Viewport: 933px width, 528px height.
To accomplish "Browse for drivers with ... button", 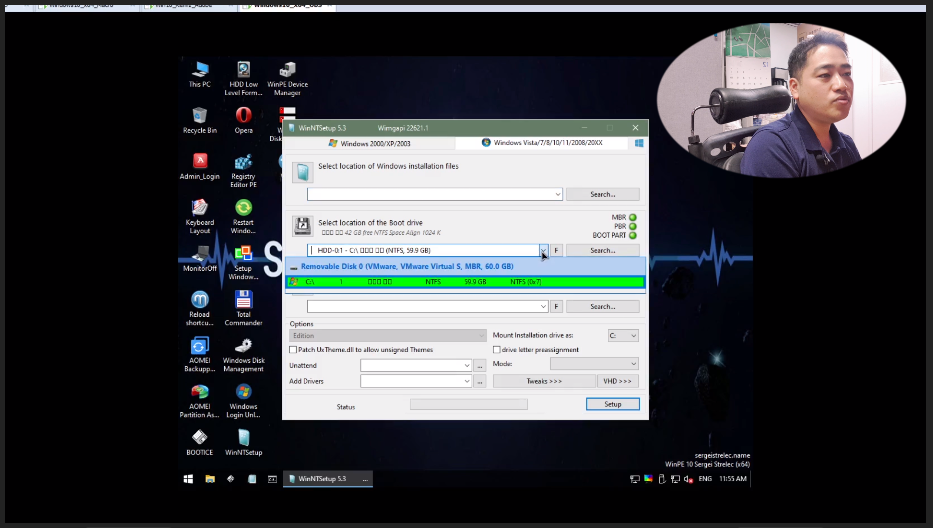I will [x=480, y=382].
